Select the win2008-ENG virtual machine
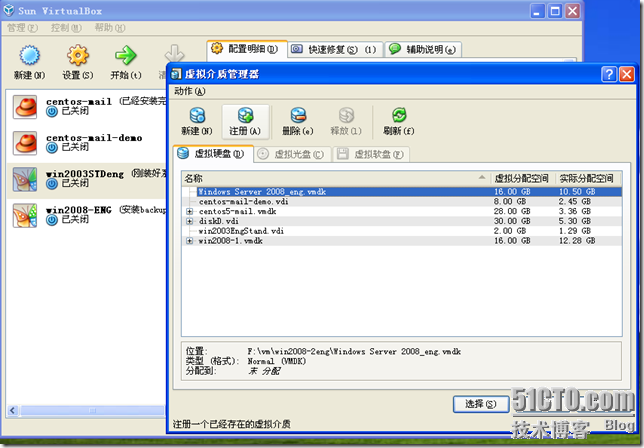The height and width of the screenshot is (448, 644). (87, 215)
